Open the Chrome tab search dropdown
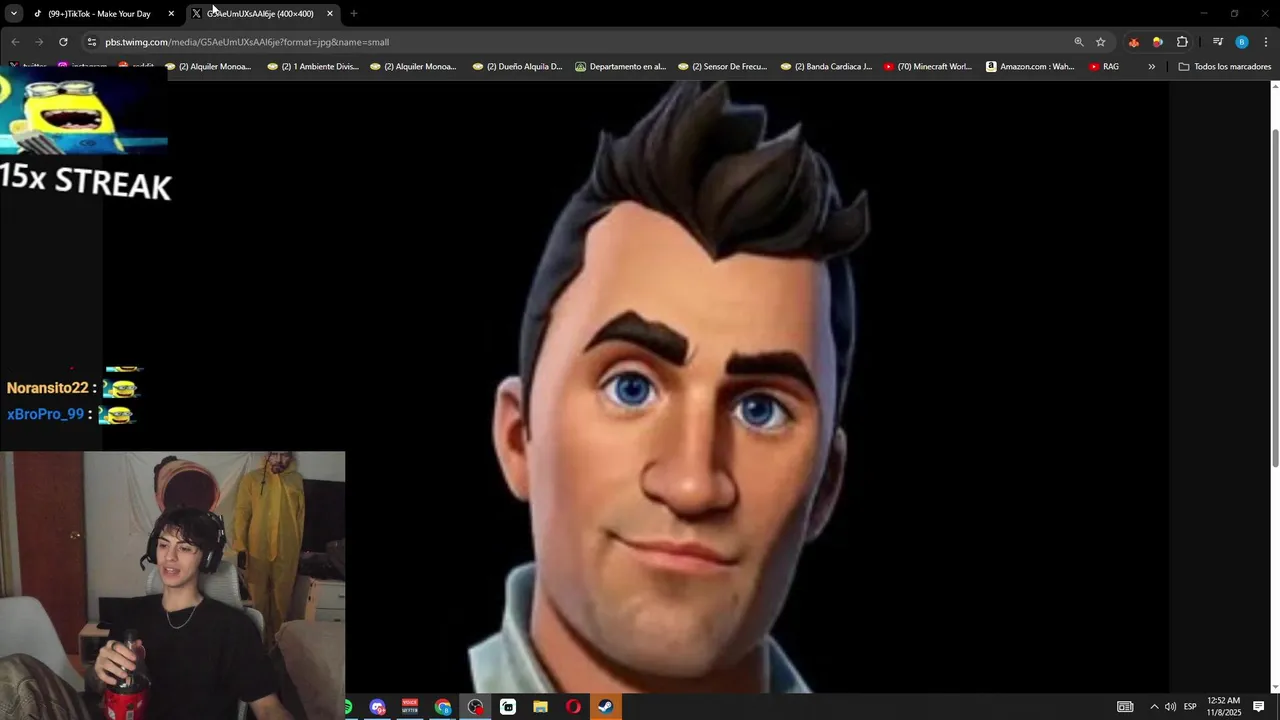1280x720 pixels. coord(14,14)
